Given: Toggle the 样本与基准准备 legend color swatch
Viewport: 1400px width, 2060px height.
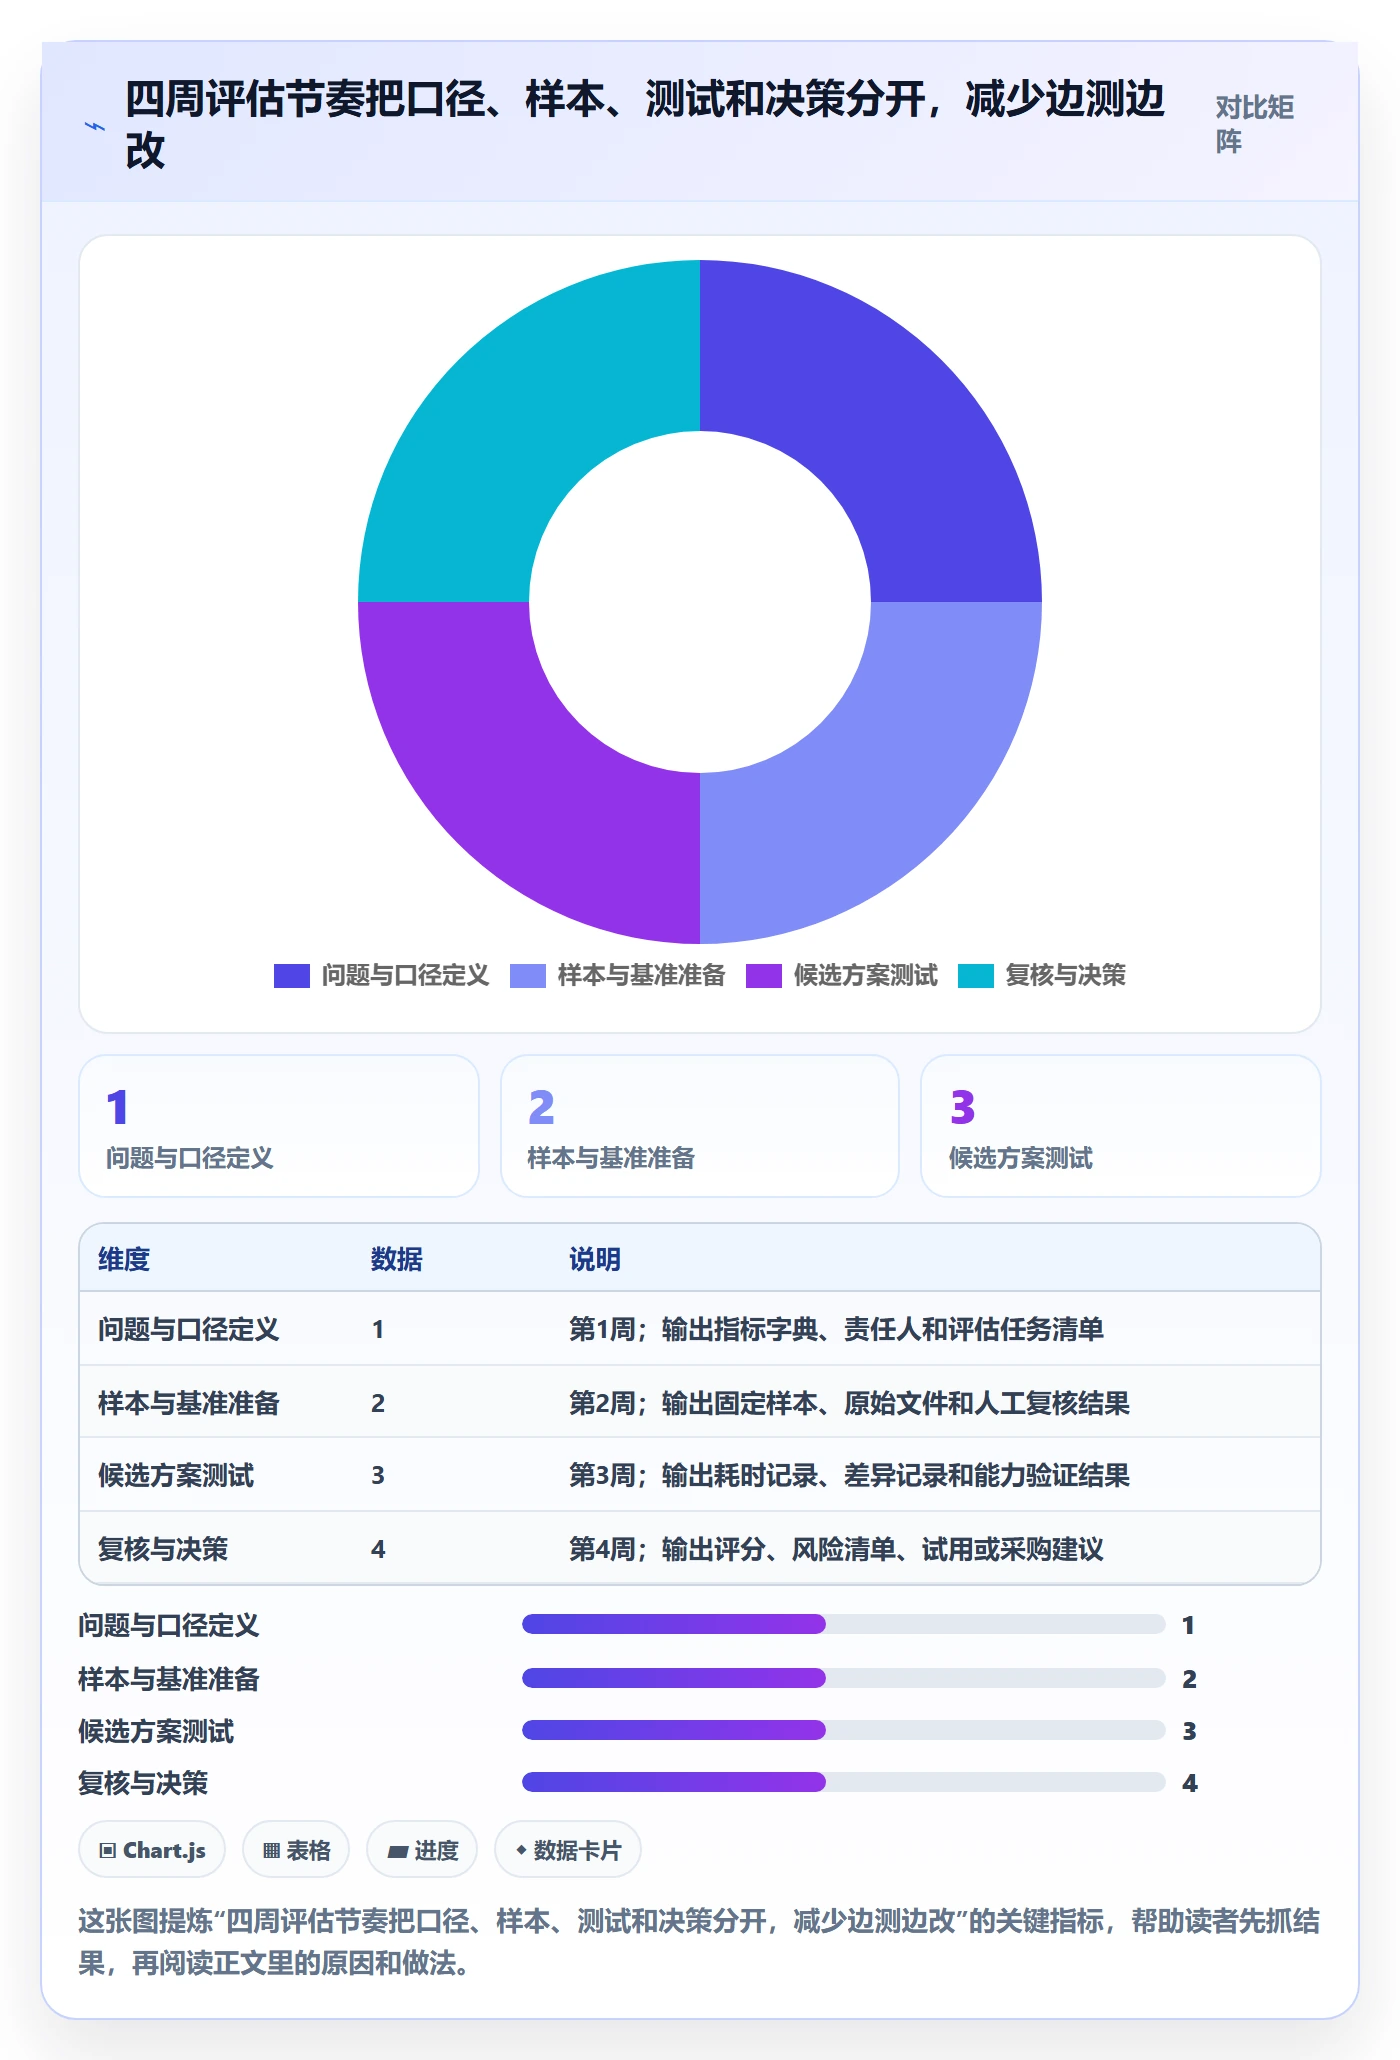Looking at the screenshot, I should pos(528,976).
